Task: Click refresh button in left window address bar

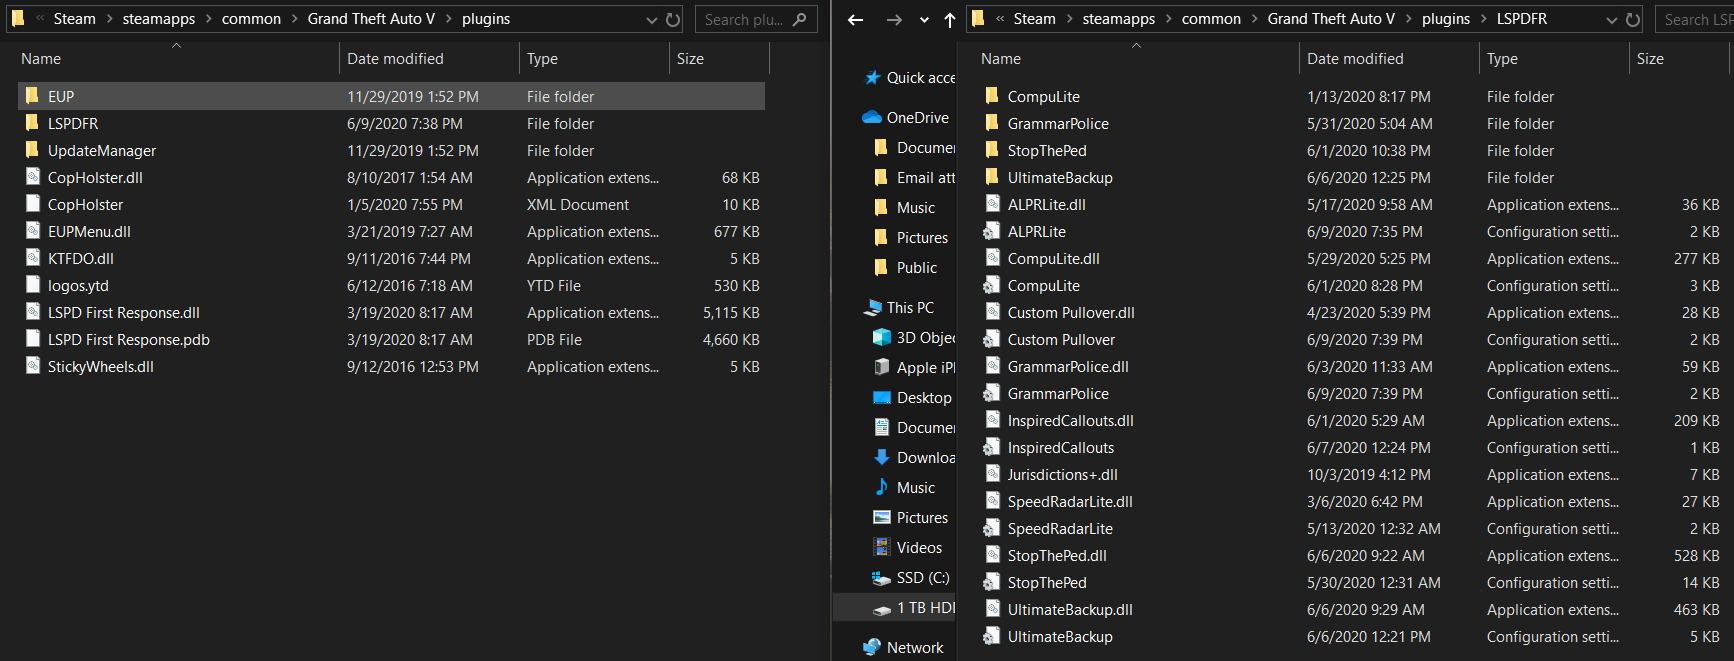Action: click(673, 19)
